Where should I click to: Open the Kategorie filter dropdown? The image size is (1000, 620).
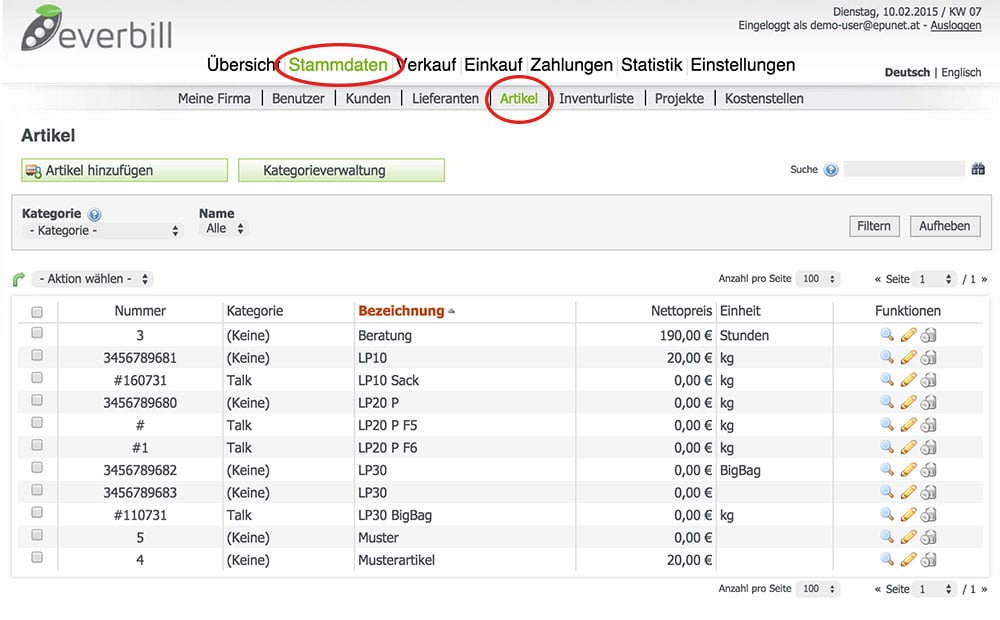tap(104, 231)
